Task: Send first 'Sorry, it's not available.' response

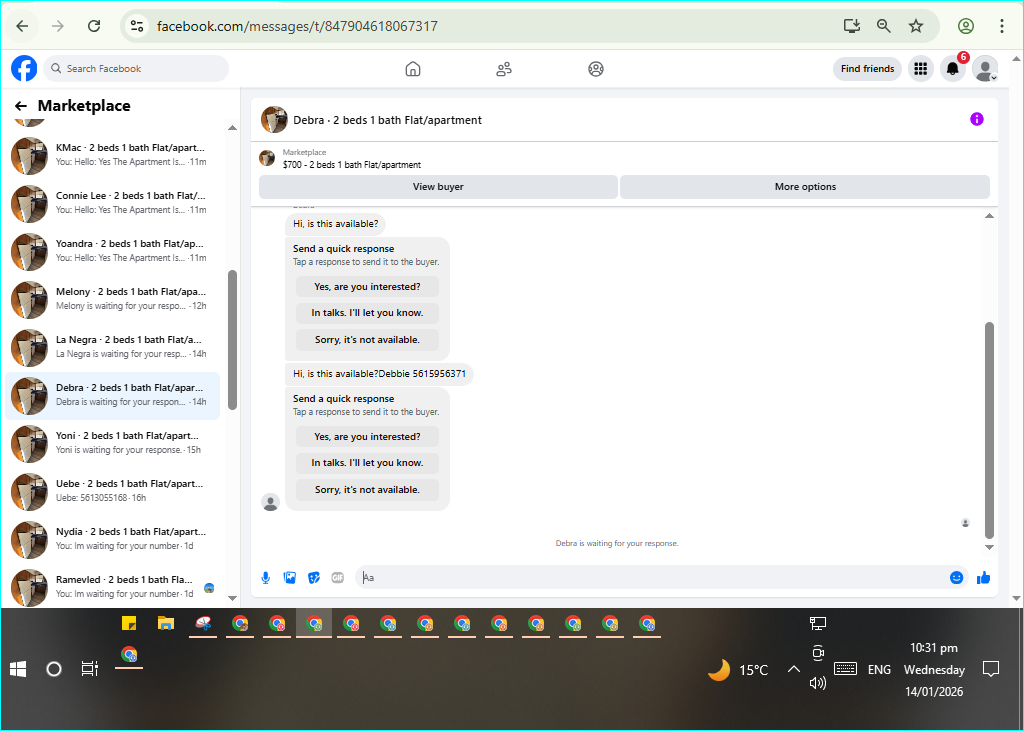Action: 367,340
